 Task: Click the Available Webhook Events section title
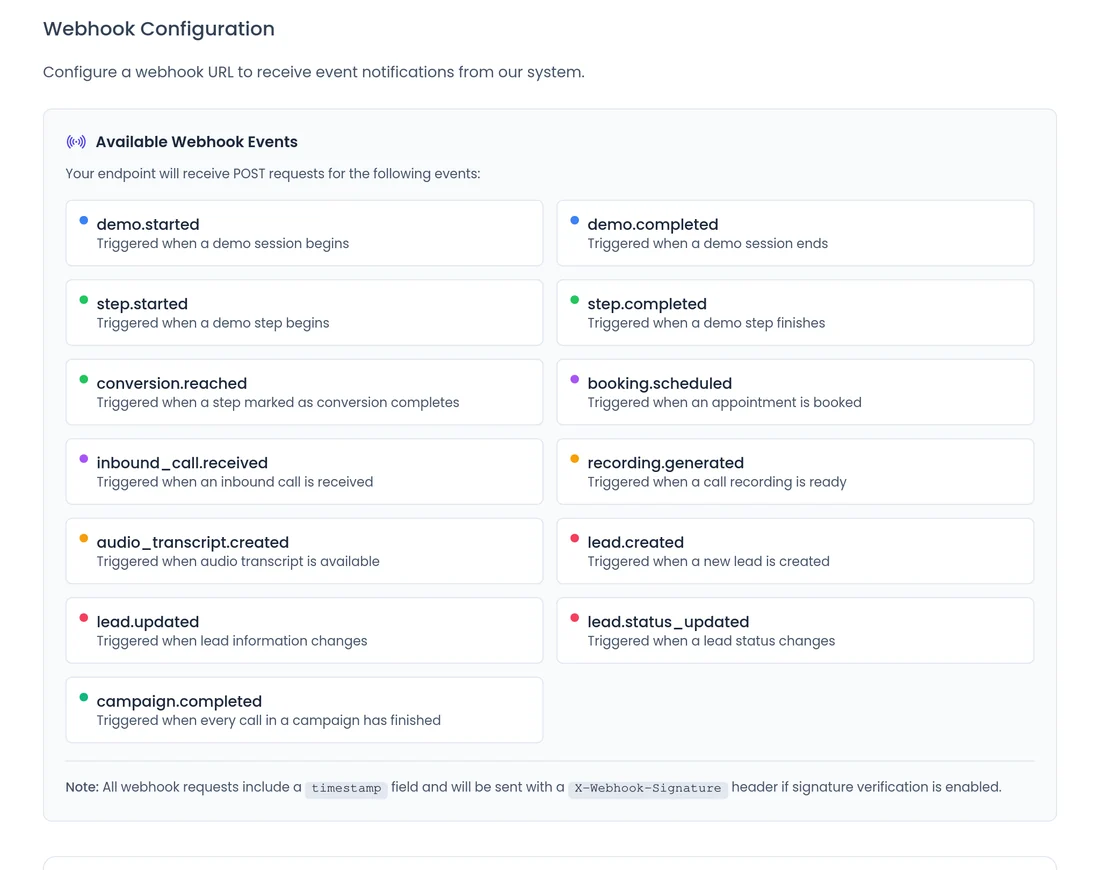(x=196, y=142)
